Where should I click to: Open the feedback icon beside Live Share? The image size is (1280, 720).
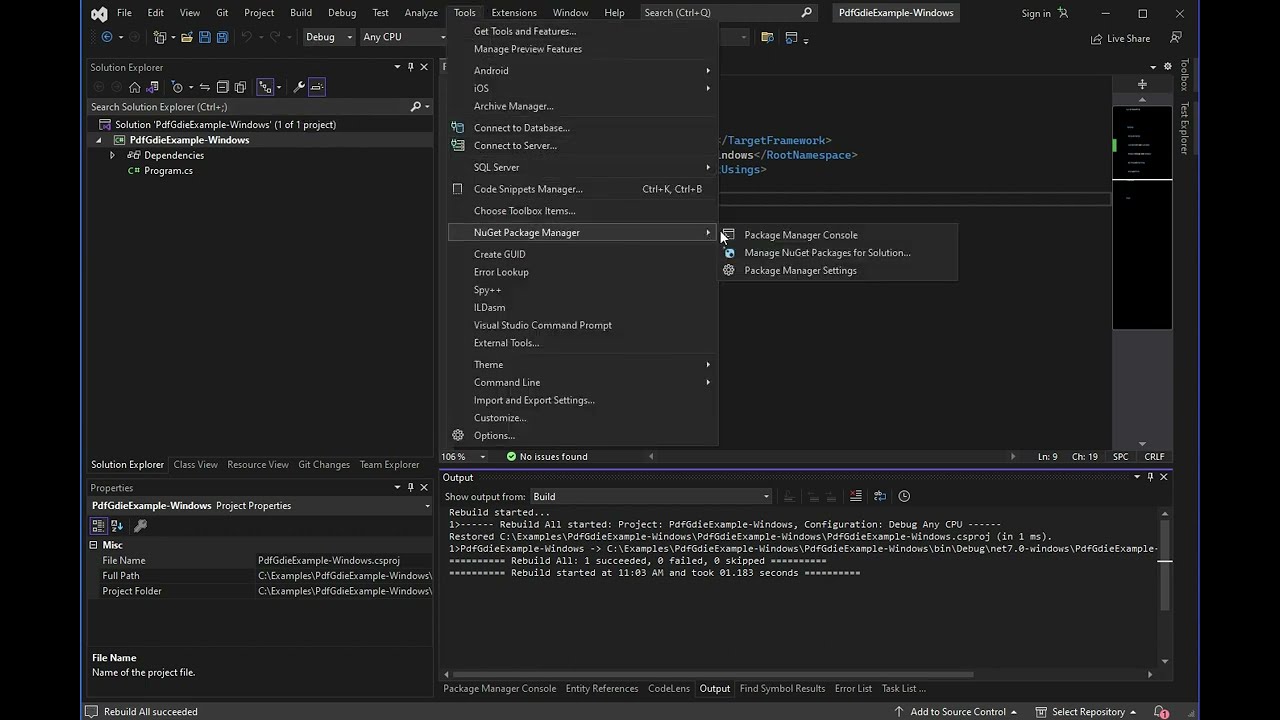point(1176,38)
